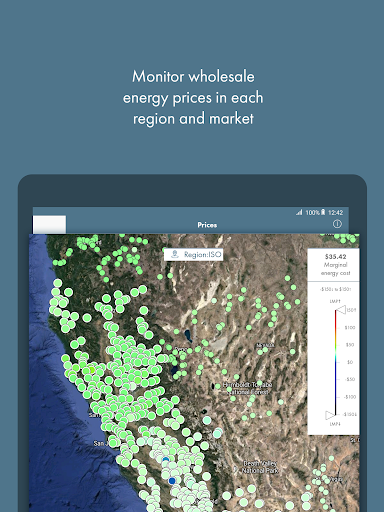Image resolution: width=384 pixels, height=512 pixels.
Task: Tap the signal strength icon in status bar
Action: pyautogui.click(x=299, y=212)
